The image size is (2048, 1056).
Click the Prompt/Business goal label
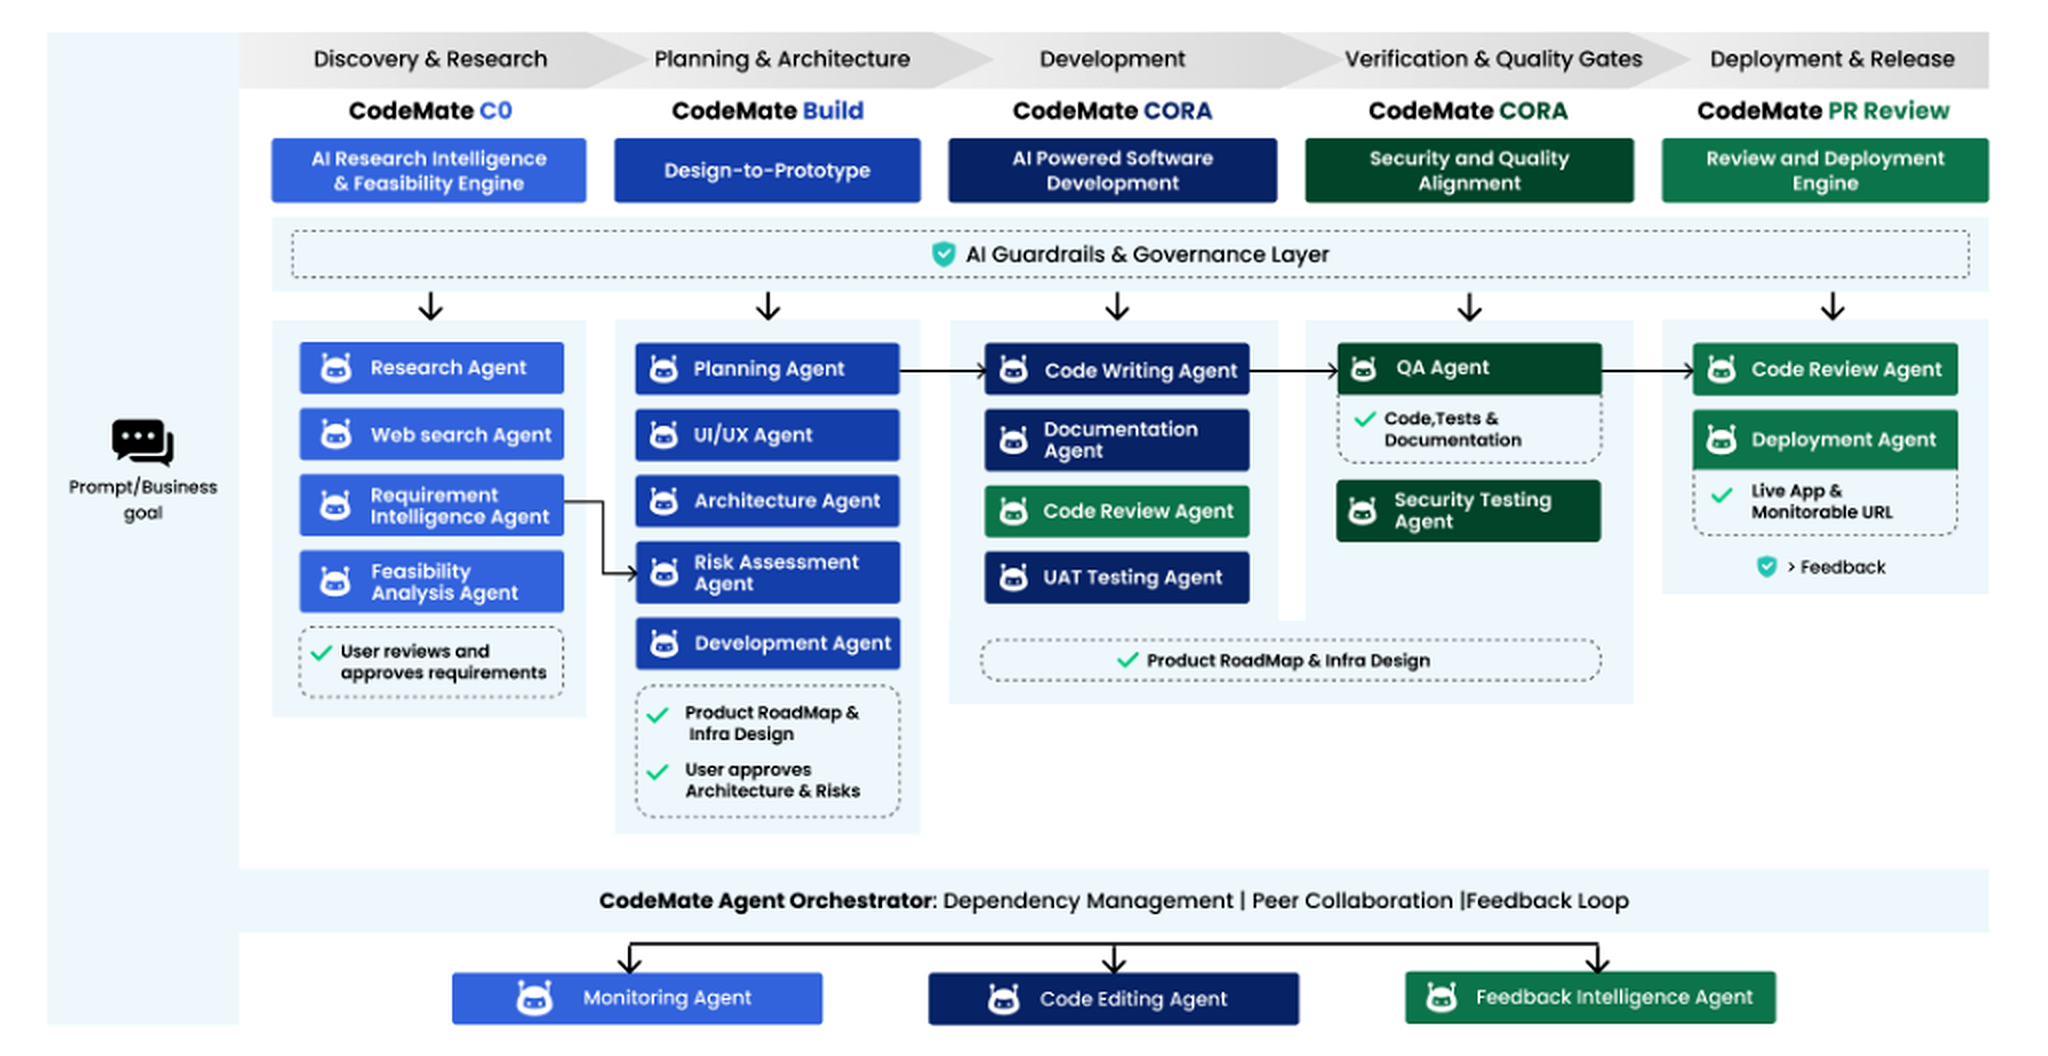[143, 500]
